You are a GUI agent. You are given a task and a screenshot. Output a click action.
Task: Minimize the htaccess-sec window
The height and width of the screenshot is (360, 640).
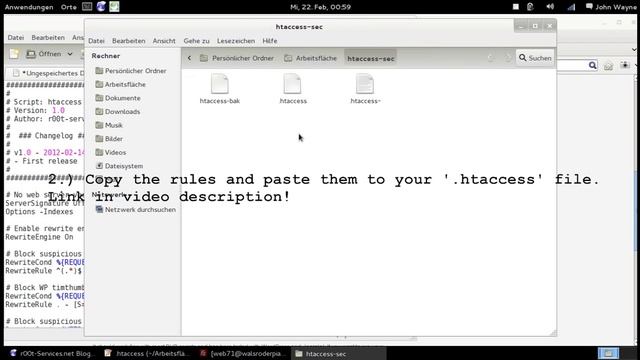pyautogui.click(x=521, y=26)
